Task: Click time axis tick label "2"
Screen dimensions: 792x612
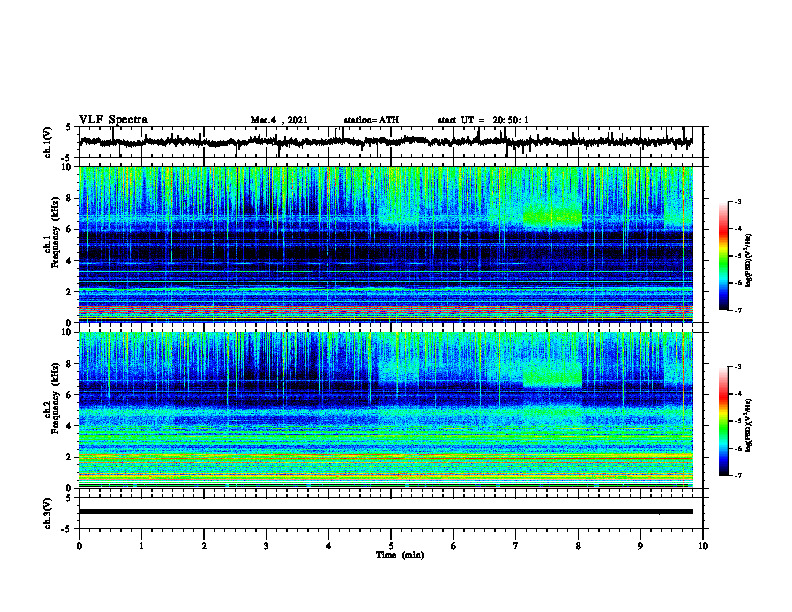Action: [204, 546]
